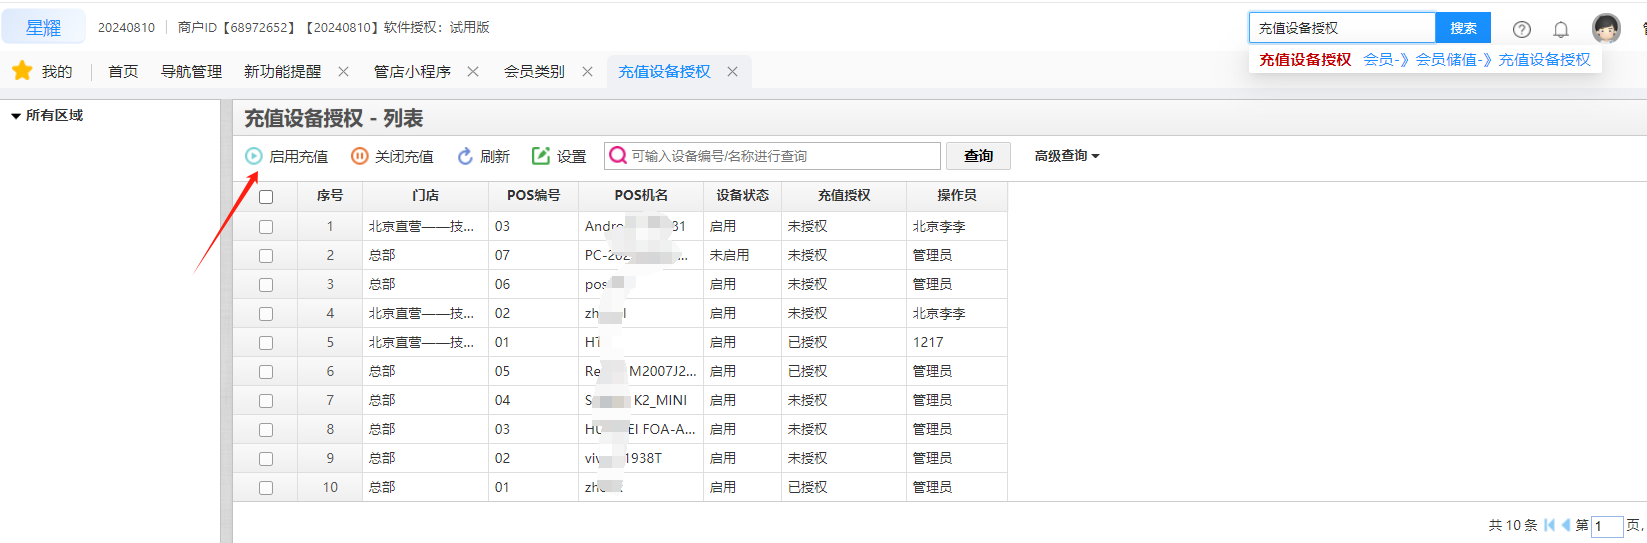The height and width of the screenshot is (543, 1647).
Task: Check the row 5 checkbox for operator 1217
Action: click(266, 343)
